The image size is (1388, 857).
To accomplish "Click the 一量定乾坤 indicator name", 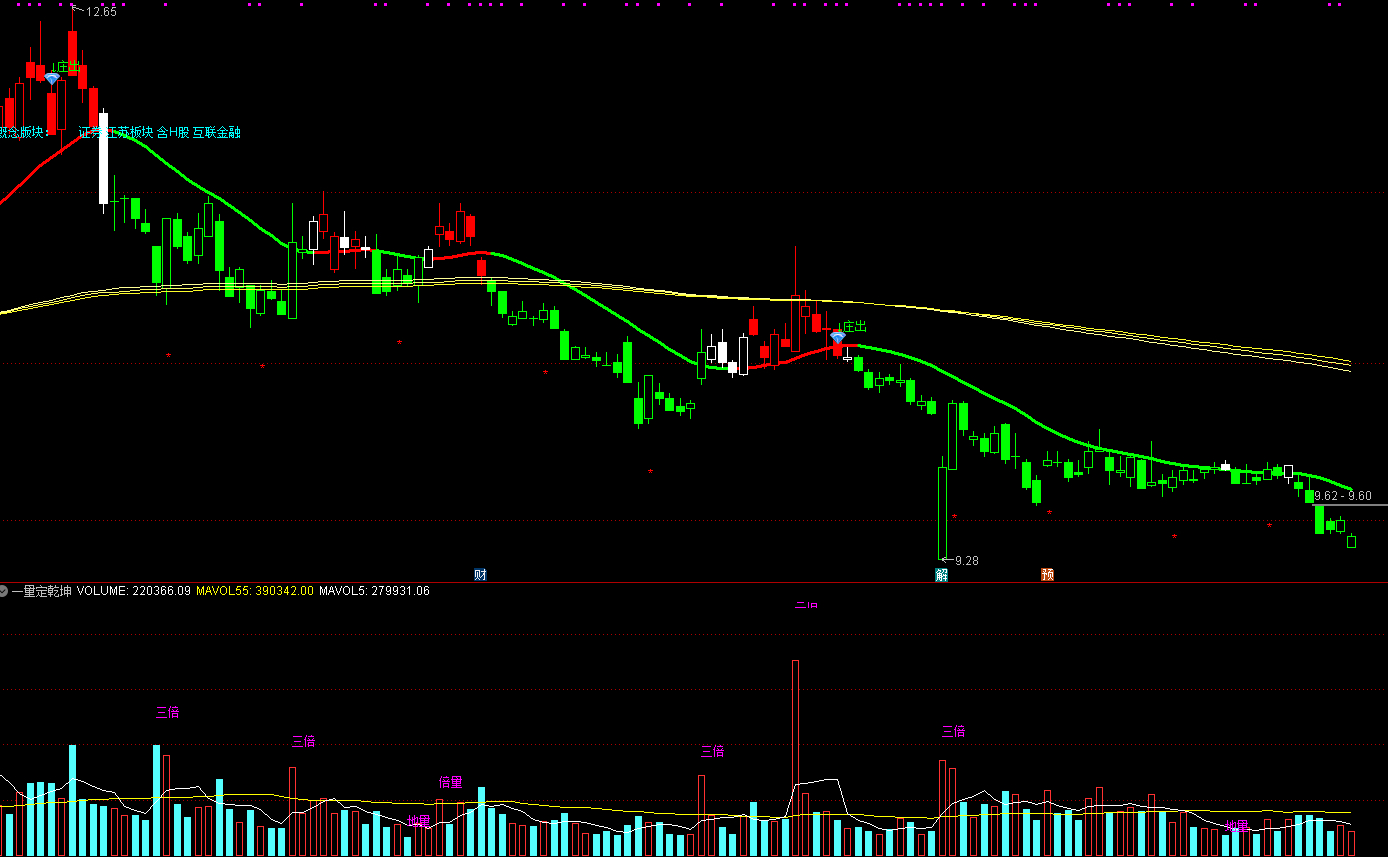I will click(x=41, y=591).
